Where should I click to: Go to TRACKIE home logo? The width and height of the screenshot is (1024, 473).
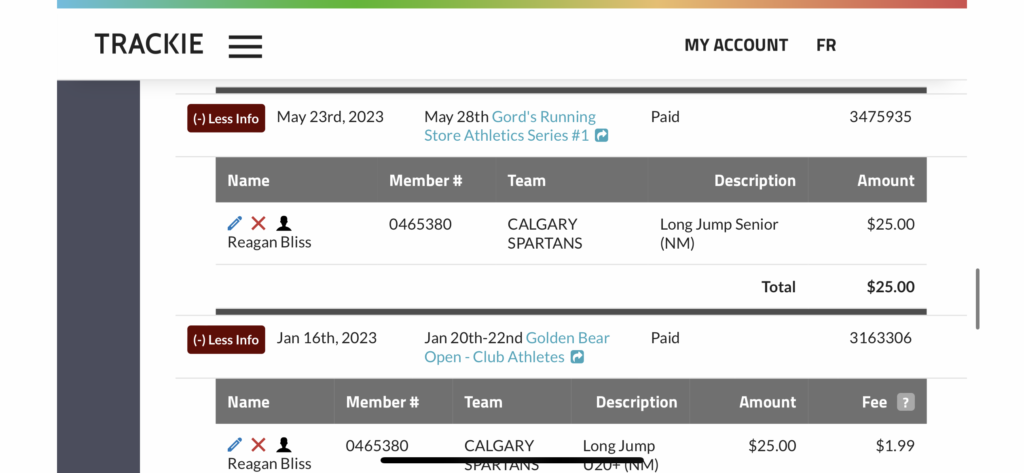tap(149, 44)
